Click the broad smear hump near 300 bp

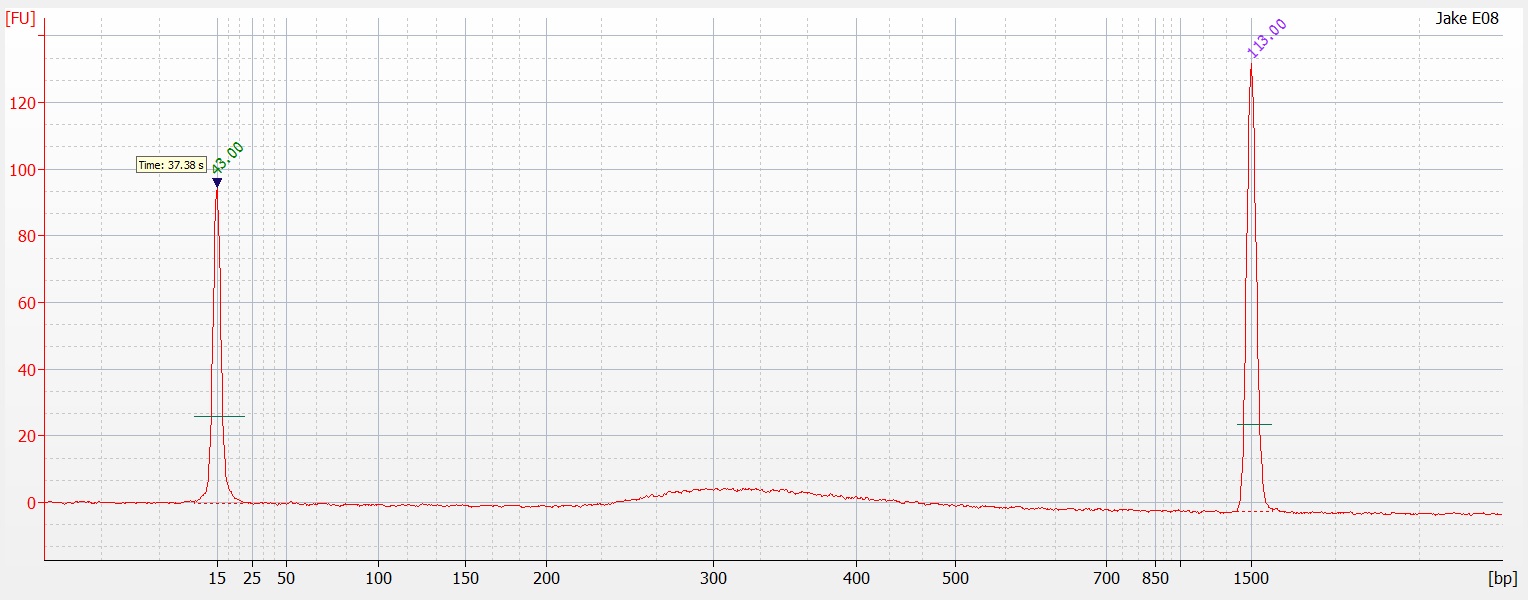point(730,490)
